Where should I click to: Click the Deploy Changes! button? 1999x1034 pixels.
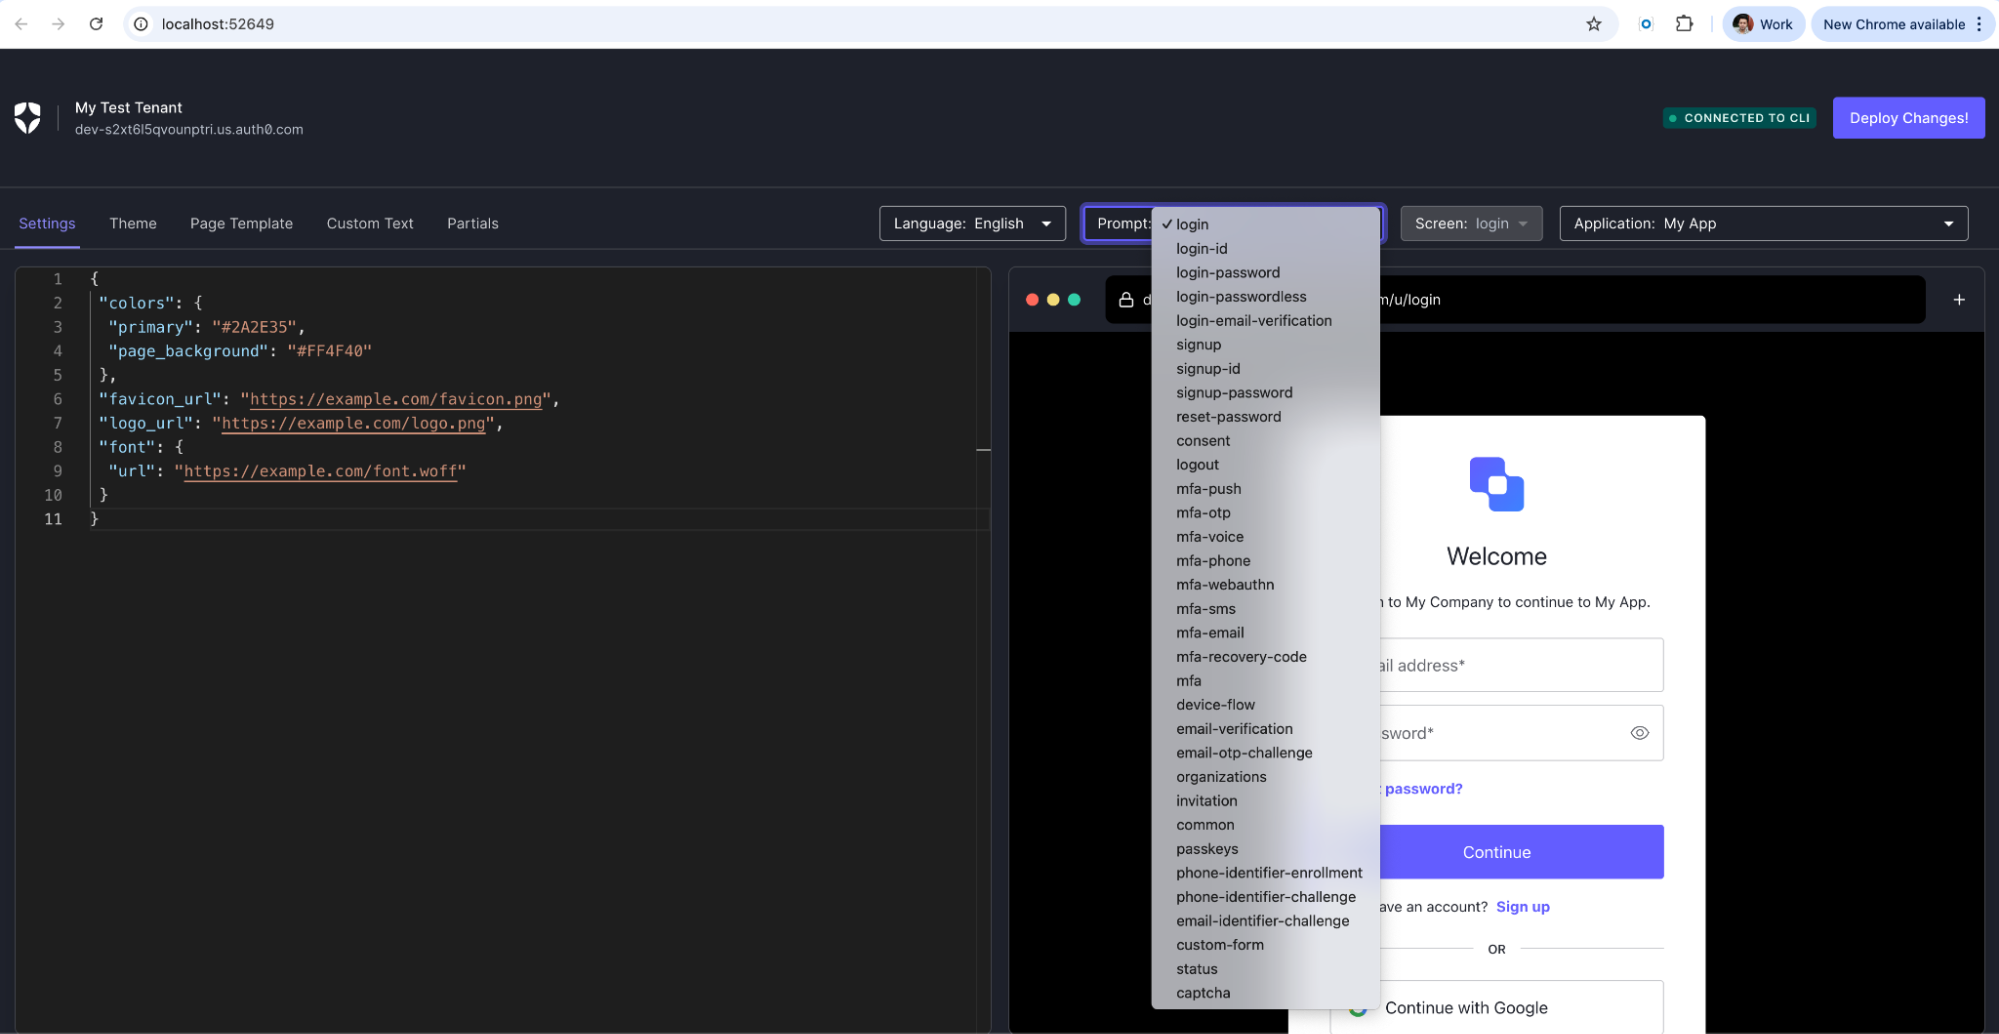tap(1908, 117)
